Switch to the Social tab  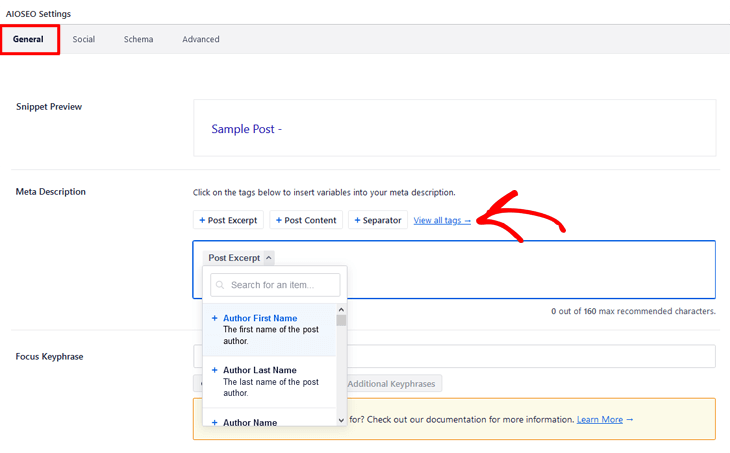coord(84,39)
